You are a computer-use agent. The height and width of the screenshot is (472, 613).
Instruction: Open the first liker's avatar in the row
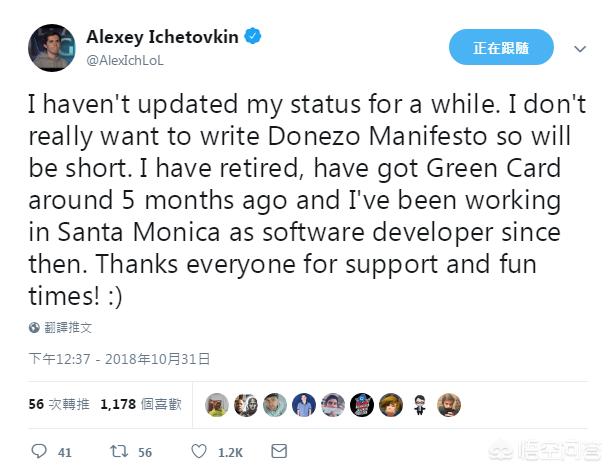tap(217, 405)
